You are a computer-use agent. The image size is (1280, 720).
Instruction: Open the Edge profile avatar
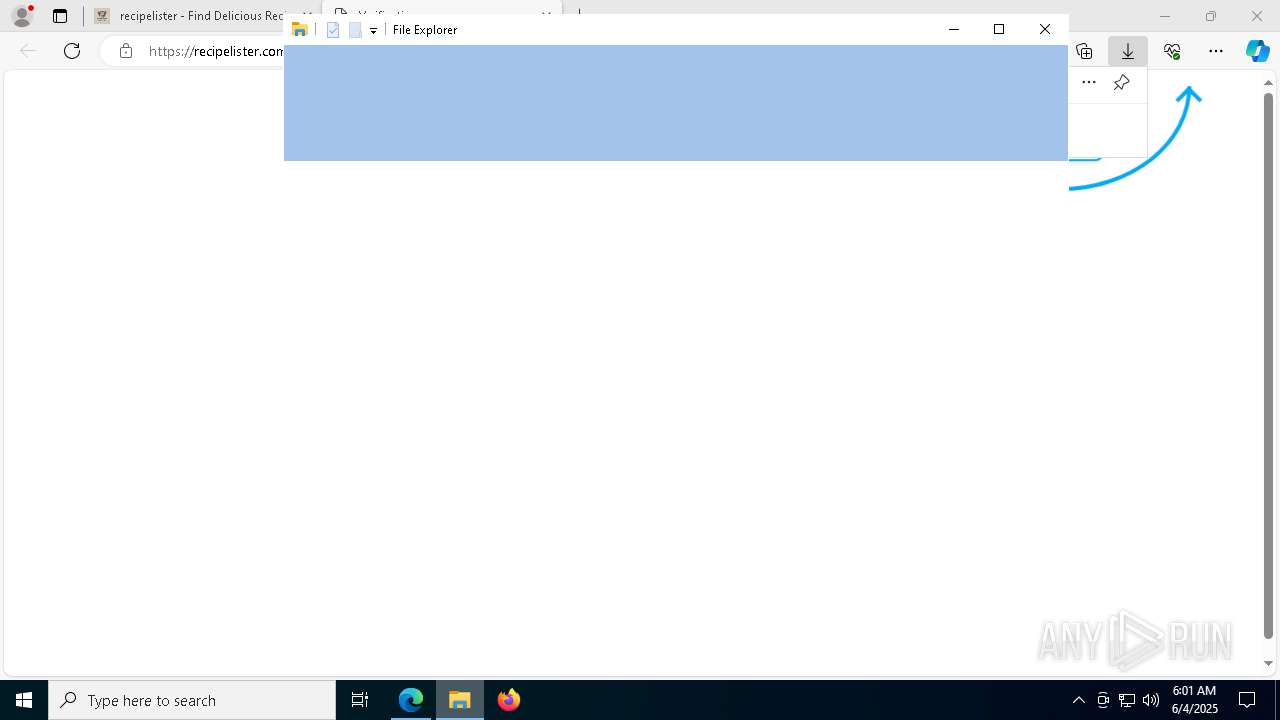point(22,16)
